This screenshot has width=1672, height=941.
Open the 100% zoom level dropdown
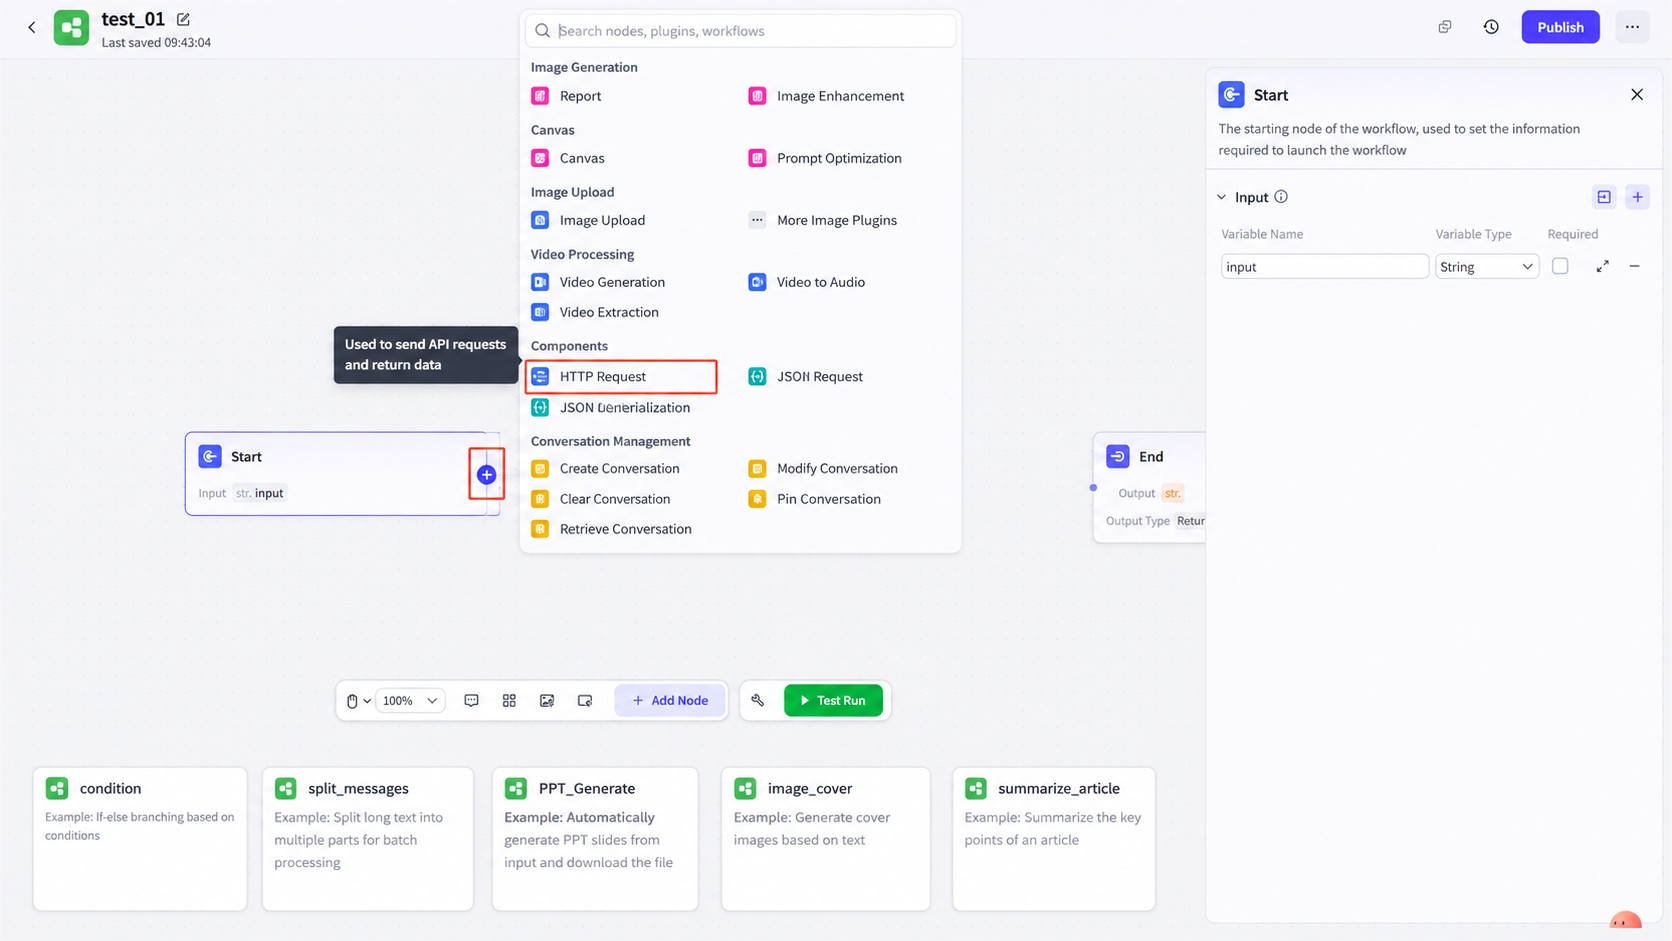click(410, 701)
